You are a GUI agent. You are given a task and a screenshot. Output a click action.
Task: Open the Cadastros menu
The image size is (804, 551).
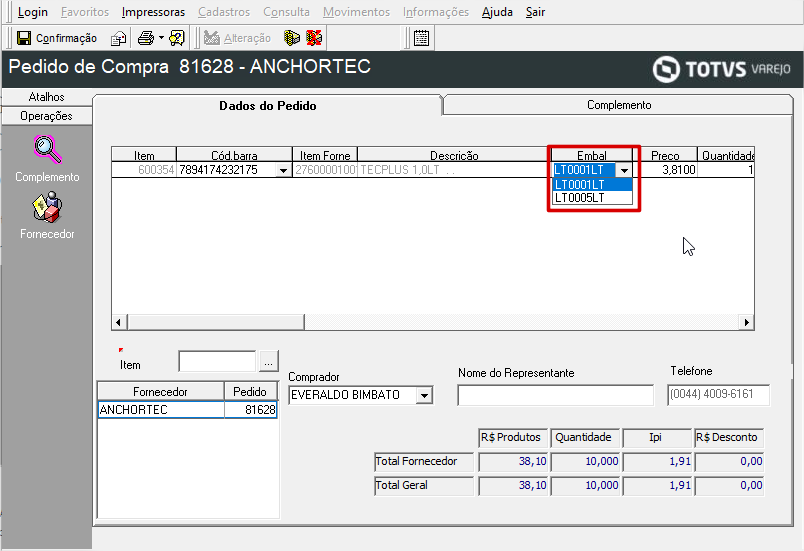[x=224, y=12]
